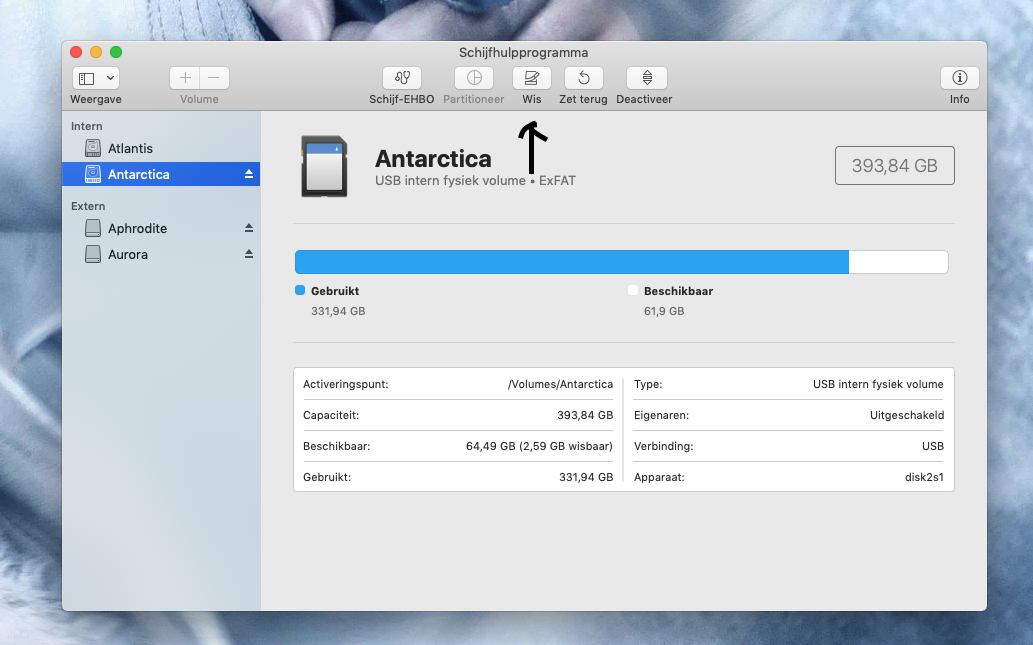The image size is (1033, 645).
Task: Click the Schijf-EHBO first aid icon
Action: [401, 78]
